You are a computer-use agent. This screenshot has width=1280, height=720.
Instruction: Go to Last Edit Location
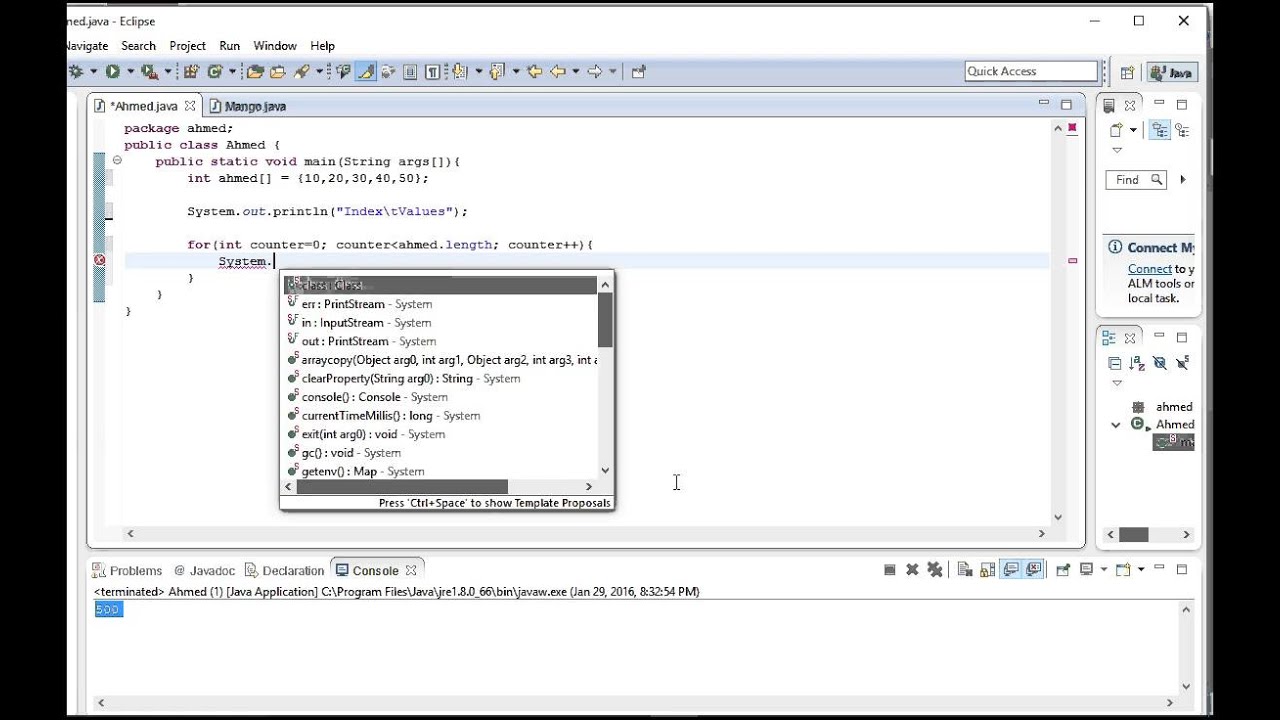pos(535,72)
